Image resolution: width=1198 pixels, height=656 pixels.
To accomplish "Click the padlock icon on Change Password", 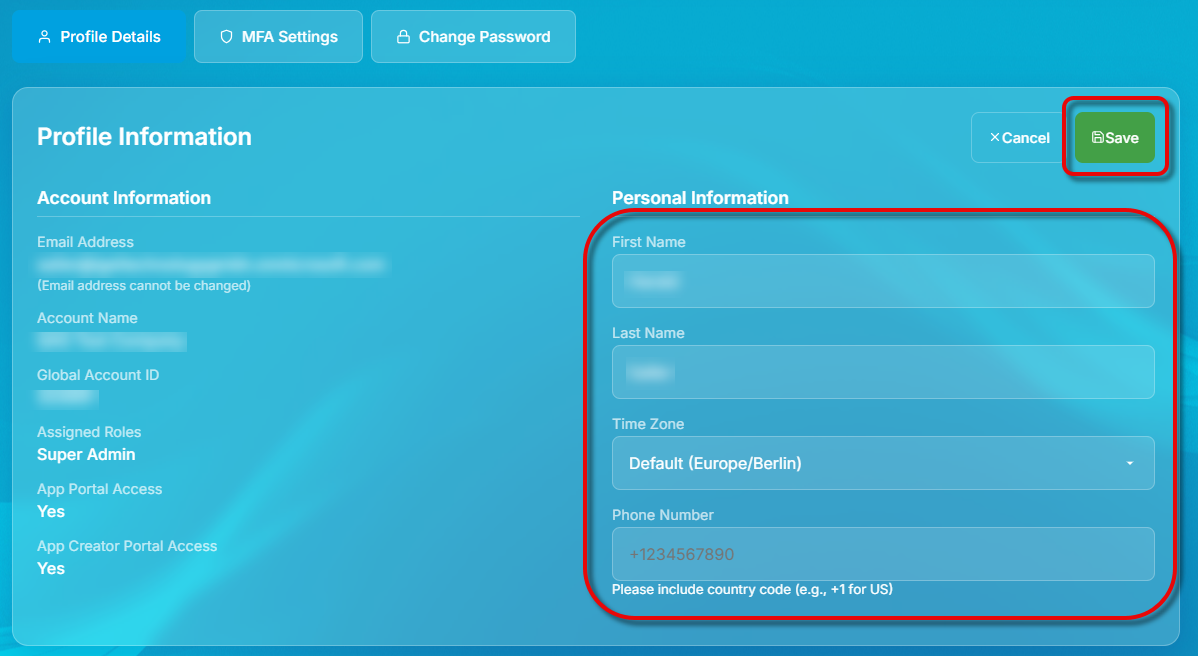I will coord(403,37).
